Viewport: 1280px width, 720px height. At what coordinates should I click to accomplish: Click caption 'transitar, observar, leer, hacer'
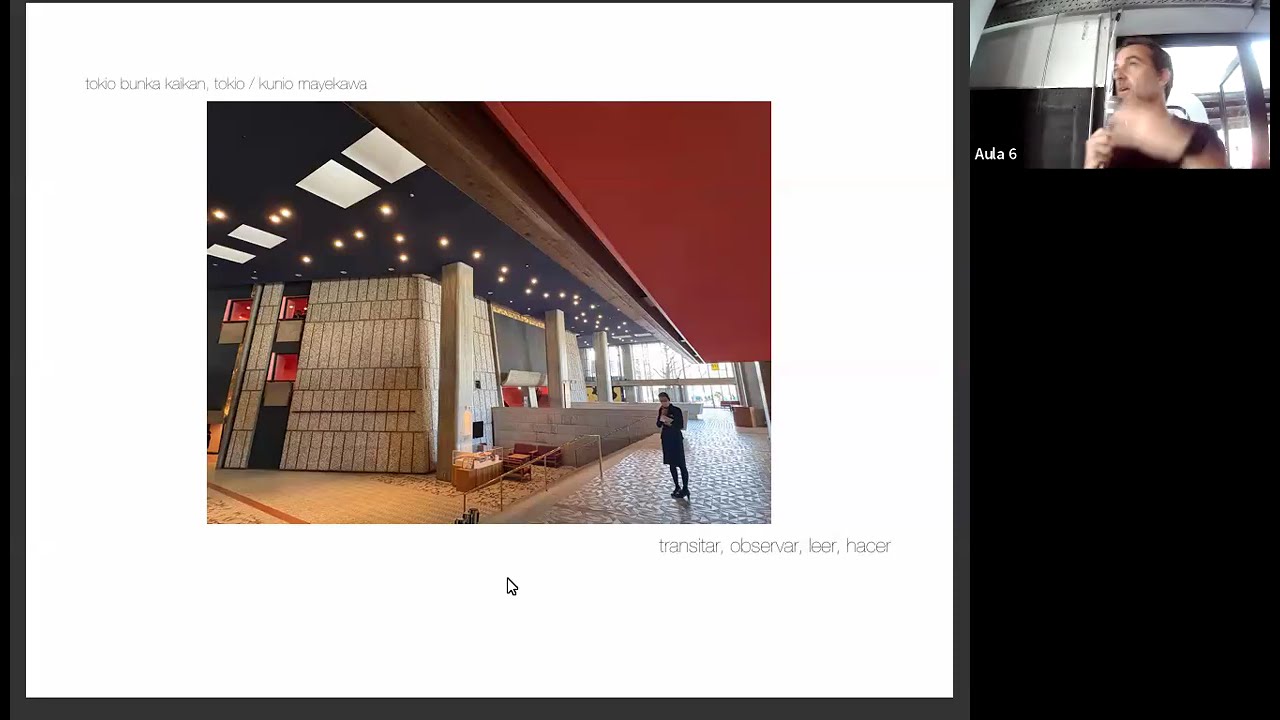775,546
